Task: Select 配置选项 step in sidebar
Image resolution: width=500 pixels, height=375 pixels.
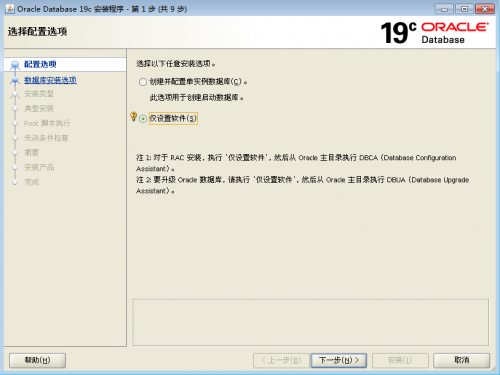Action: [40, 64]
